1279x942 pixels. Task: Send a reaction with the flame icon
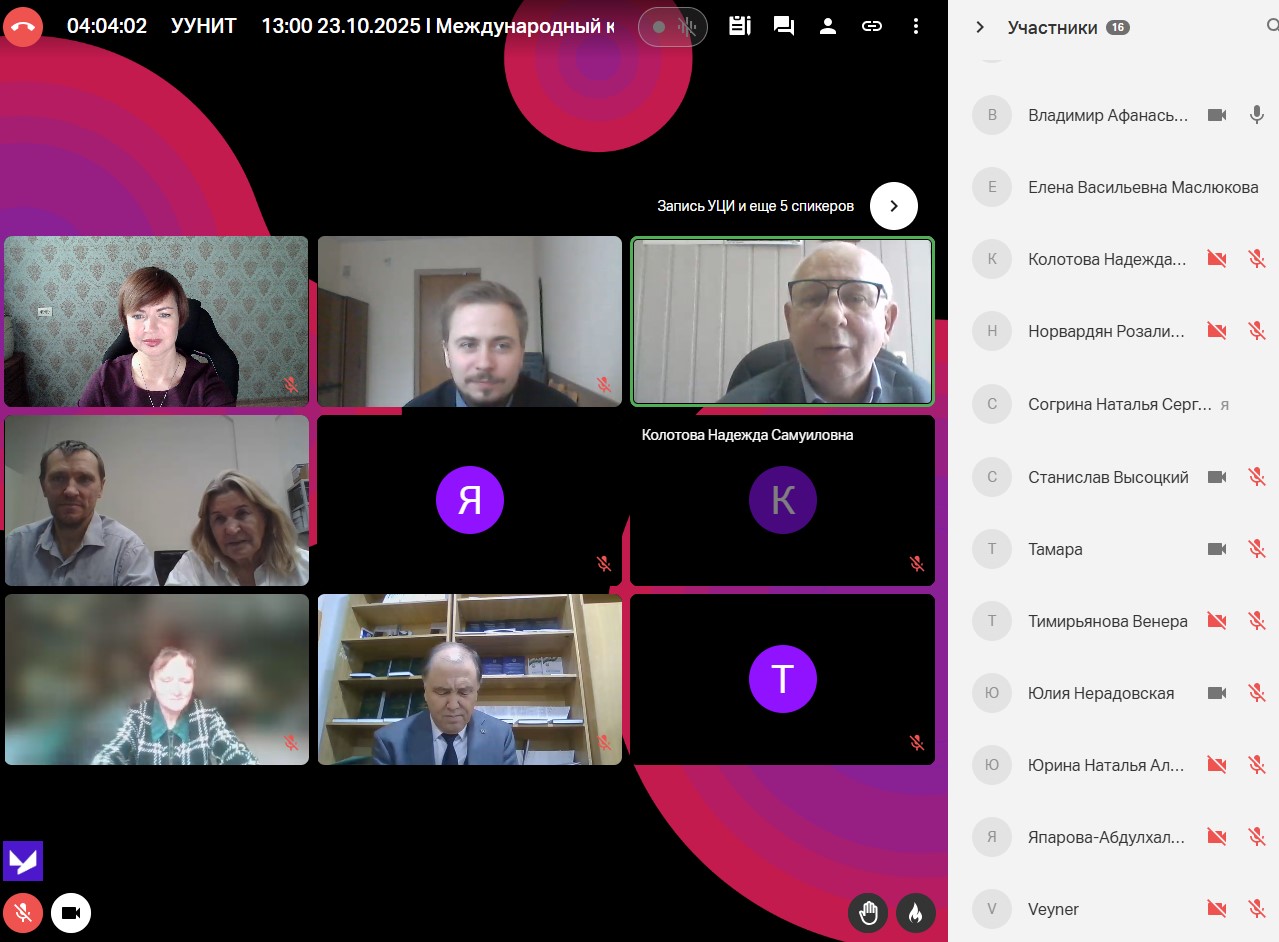point(915,912)
